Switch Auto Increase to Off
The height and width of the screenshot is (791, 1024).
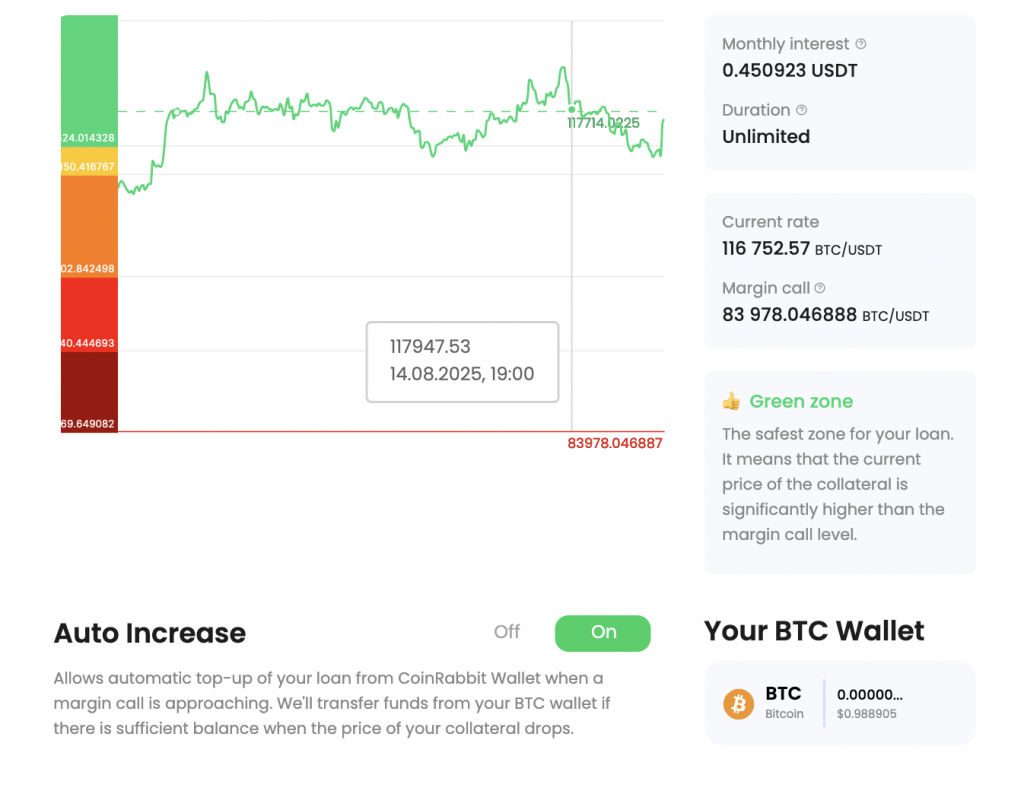coord(507,632)
